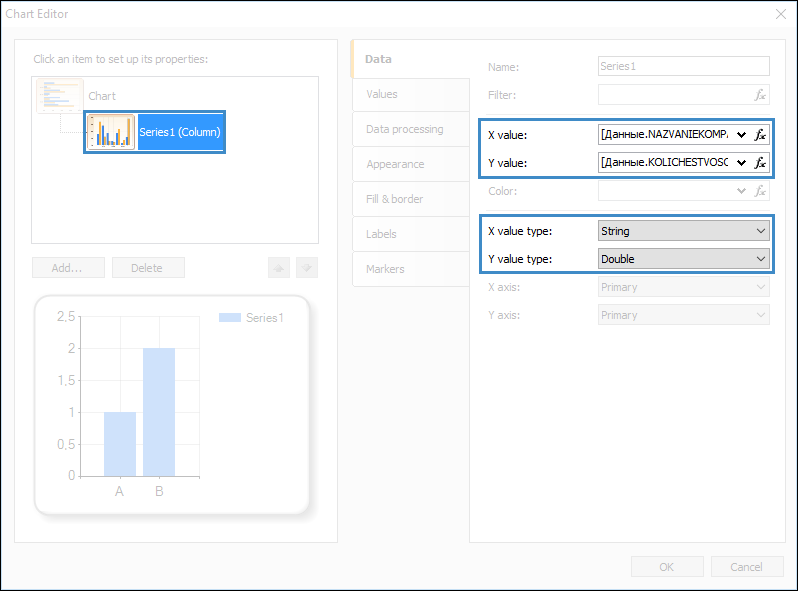Open the X value type dropdown

click(x=683, y=231)
